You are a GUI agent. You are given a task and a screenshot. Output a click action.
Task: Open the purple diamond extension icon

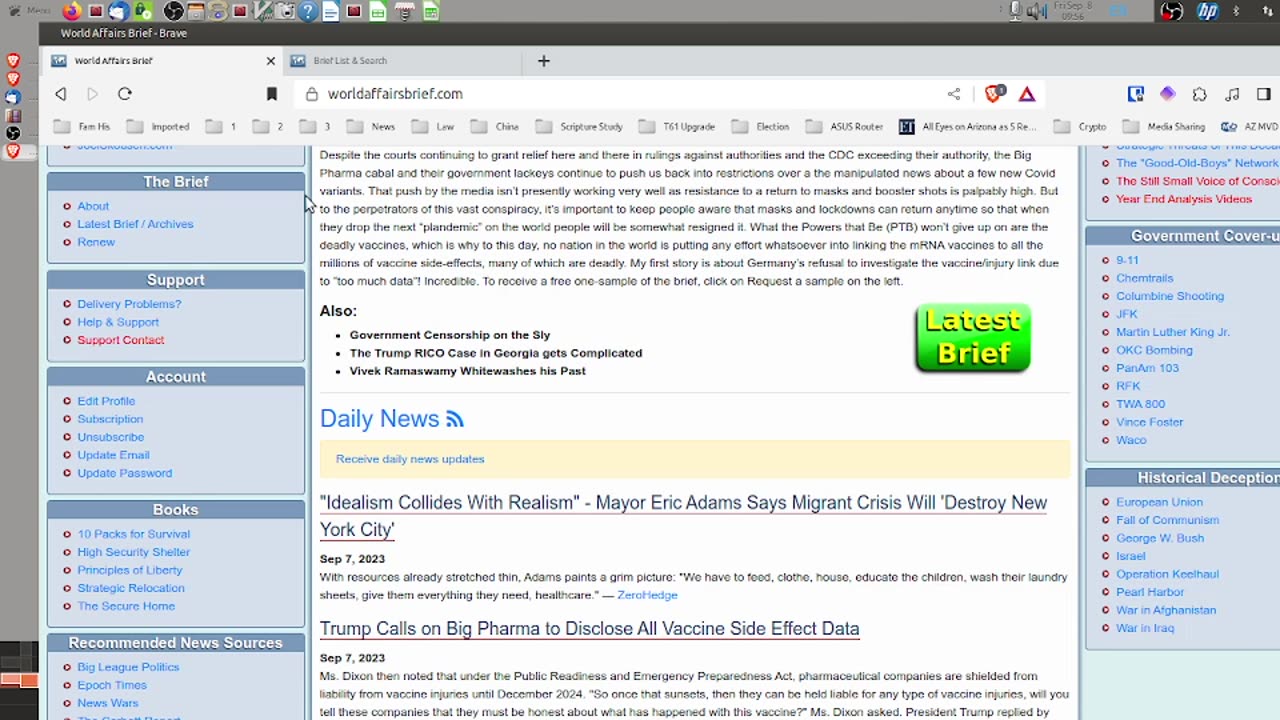click(1168, 94)
